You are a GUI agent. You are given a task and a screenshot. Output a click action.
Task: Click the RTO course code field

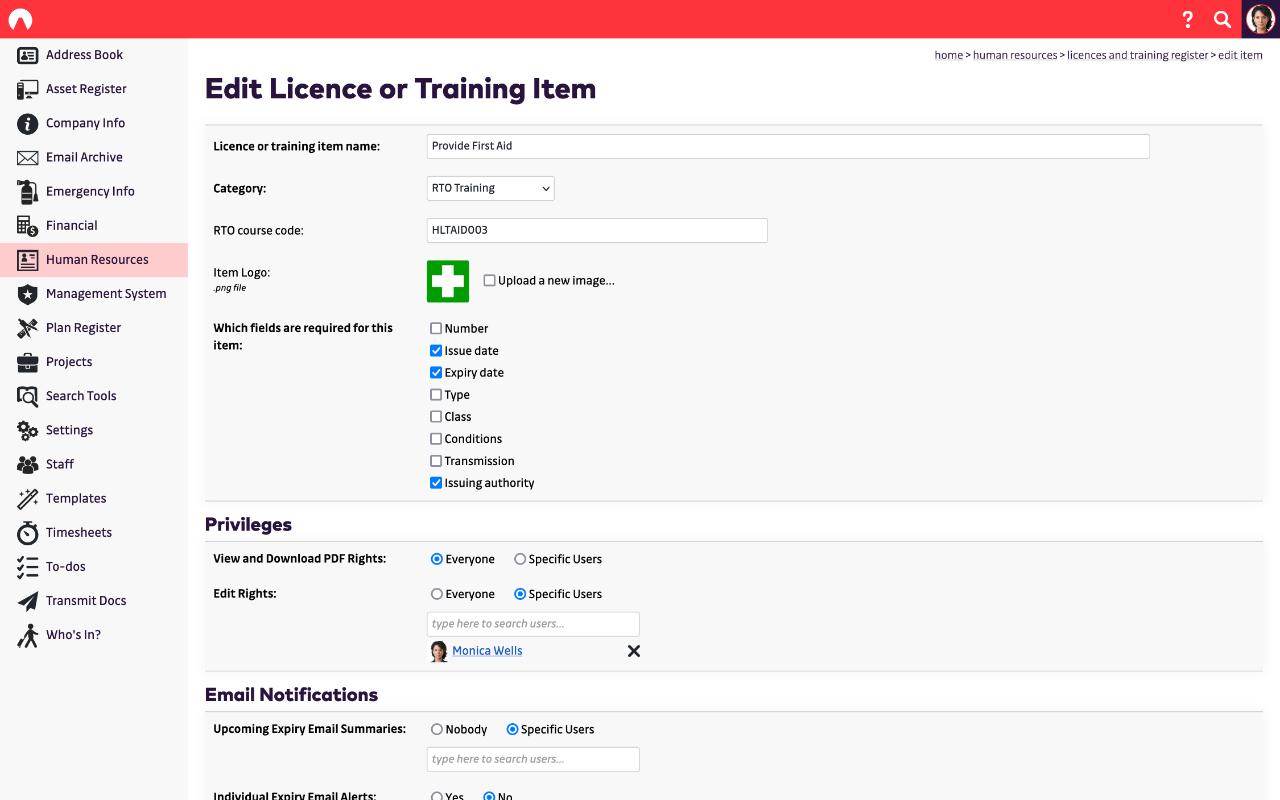pos(597,230)
